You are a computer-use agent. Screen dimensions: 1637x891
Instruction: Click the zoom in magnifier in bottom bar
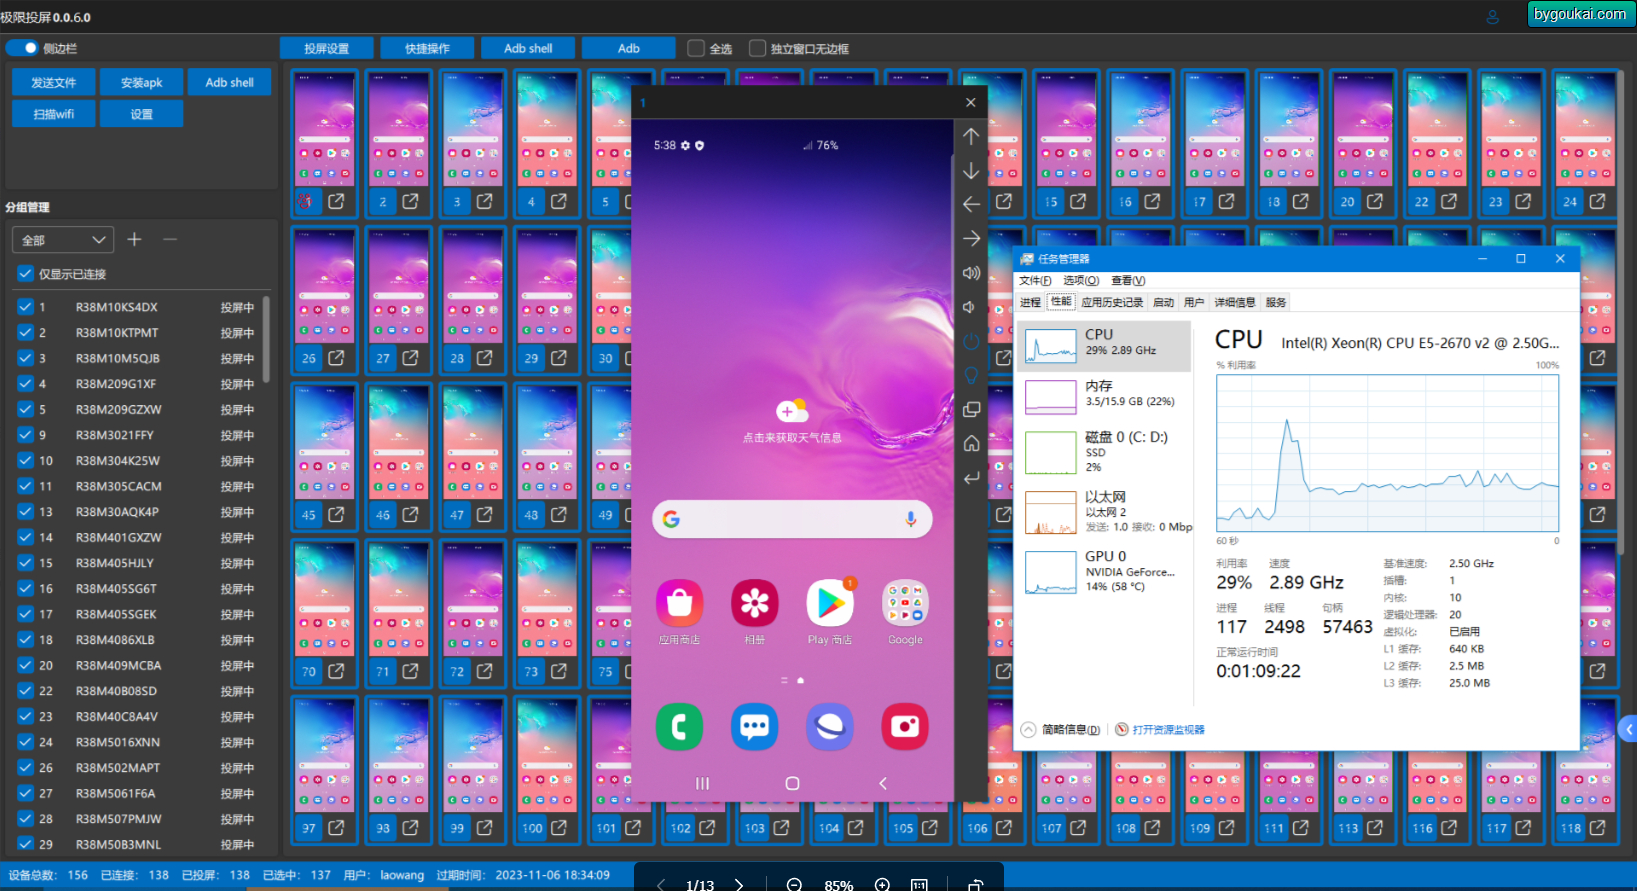tap(882, 884)
